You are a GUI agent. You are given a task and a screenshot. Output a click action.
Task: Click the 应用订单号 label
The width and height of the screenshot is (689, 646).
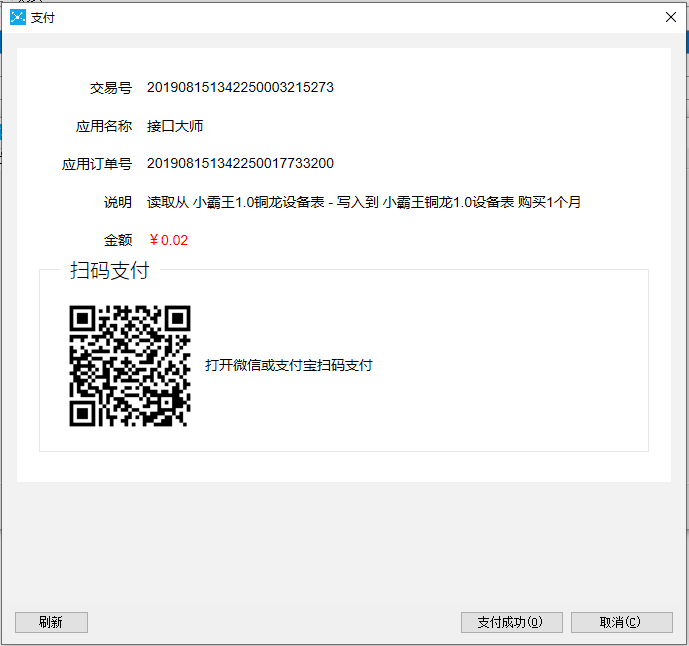pos(97,164)
